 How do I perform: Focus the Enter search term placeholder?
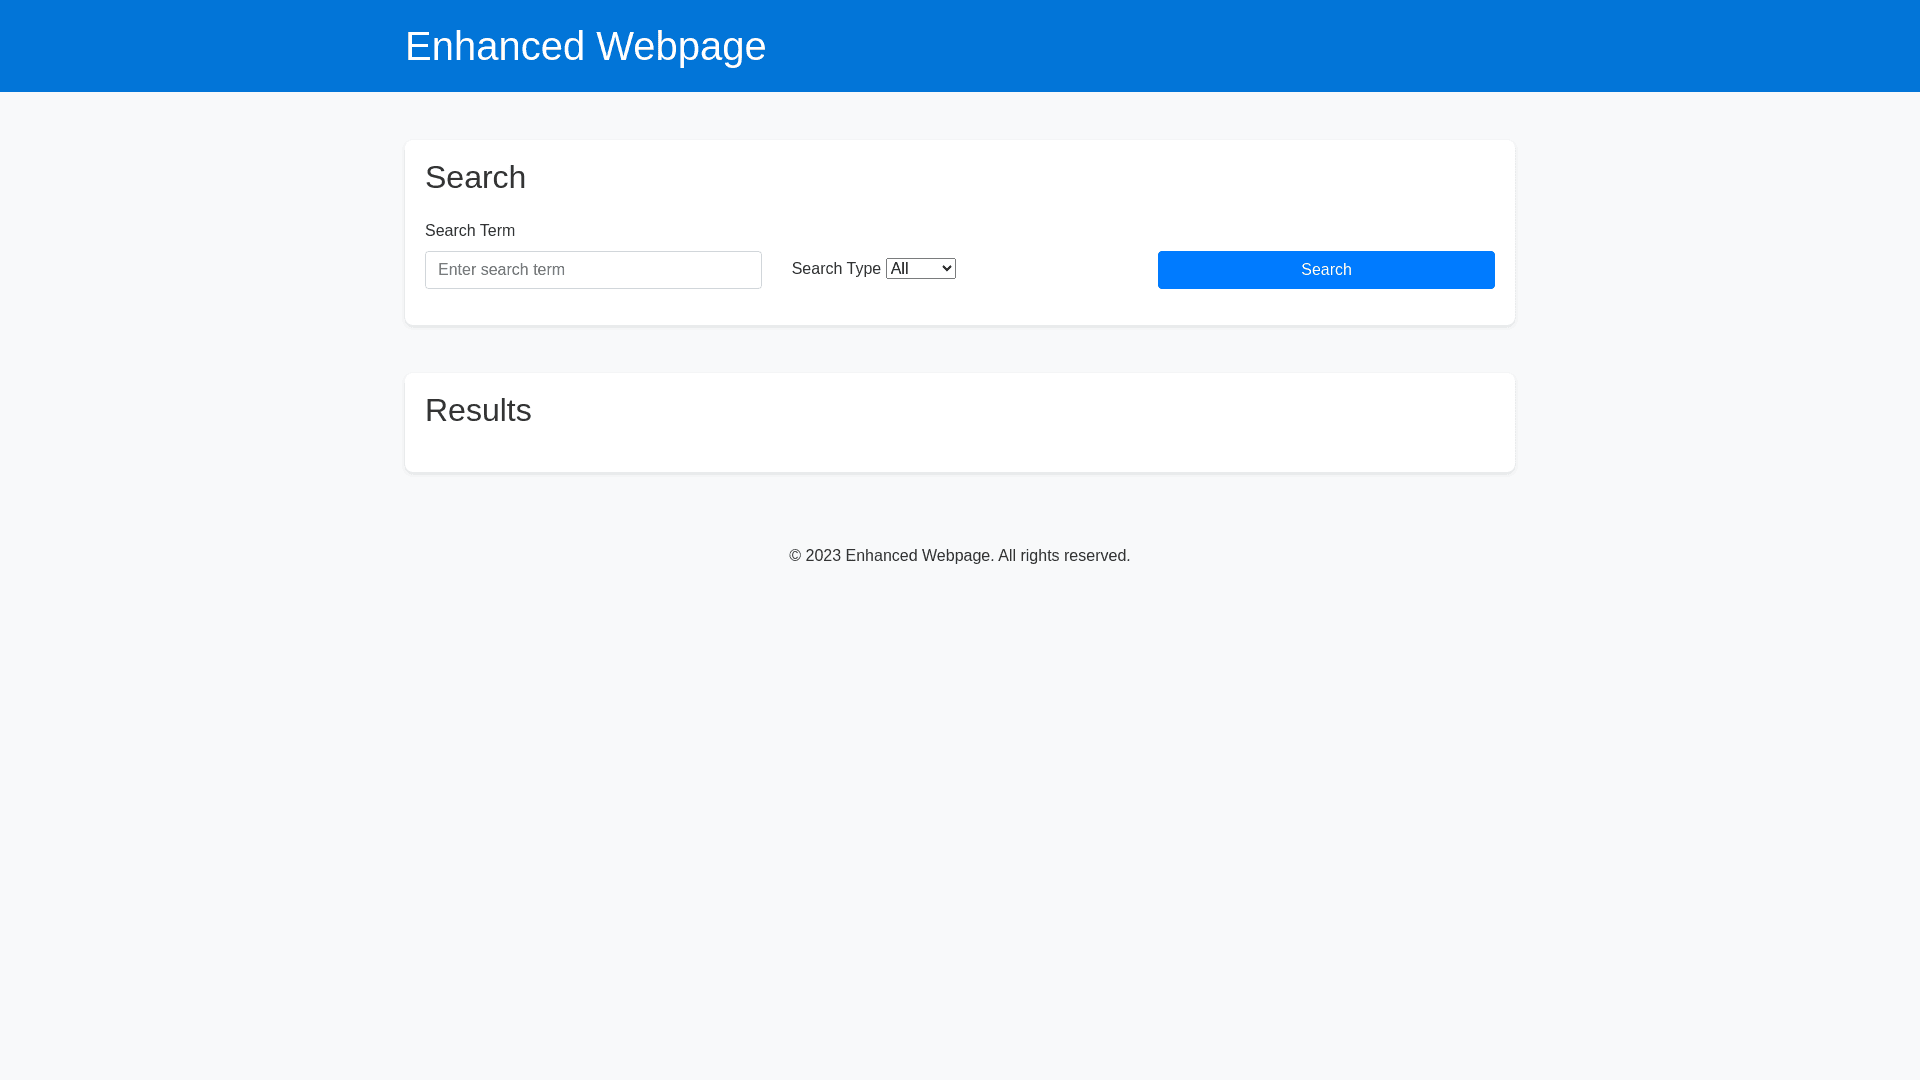click(502, 270)
